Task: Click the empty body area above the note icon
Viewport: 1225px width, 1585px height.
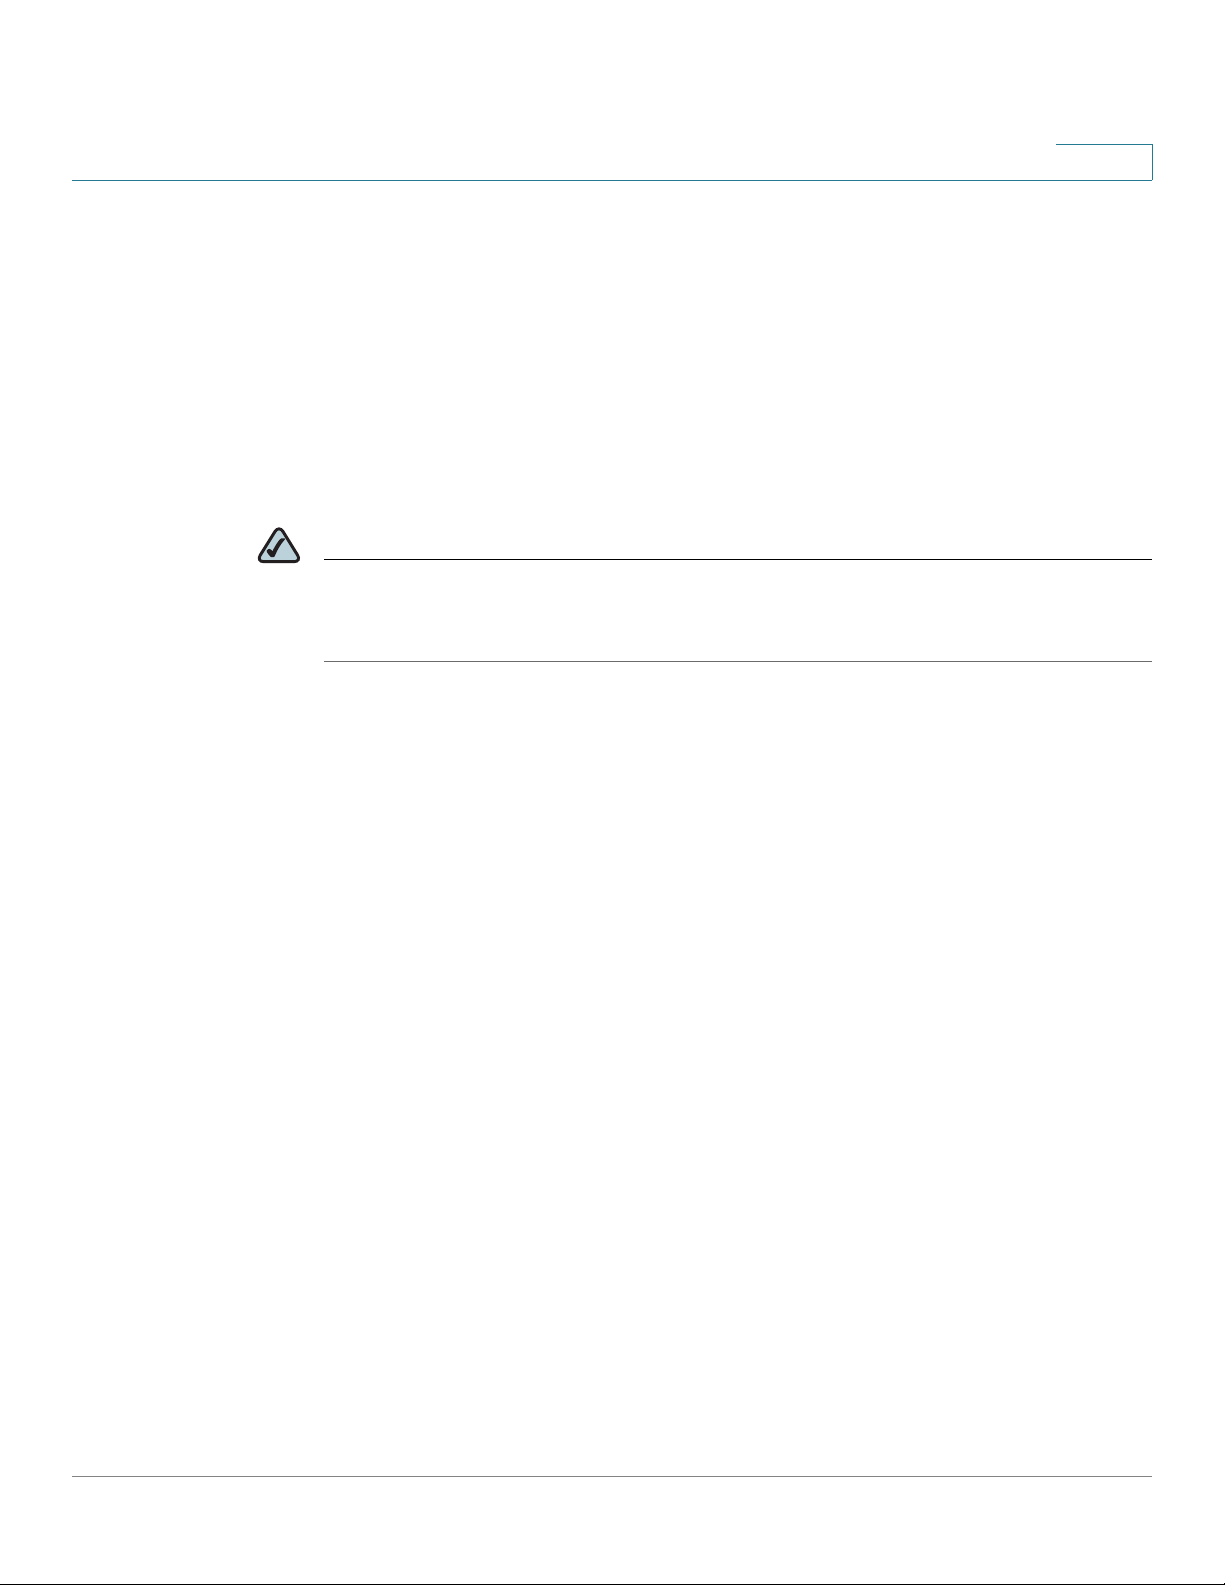Action: 612,350
